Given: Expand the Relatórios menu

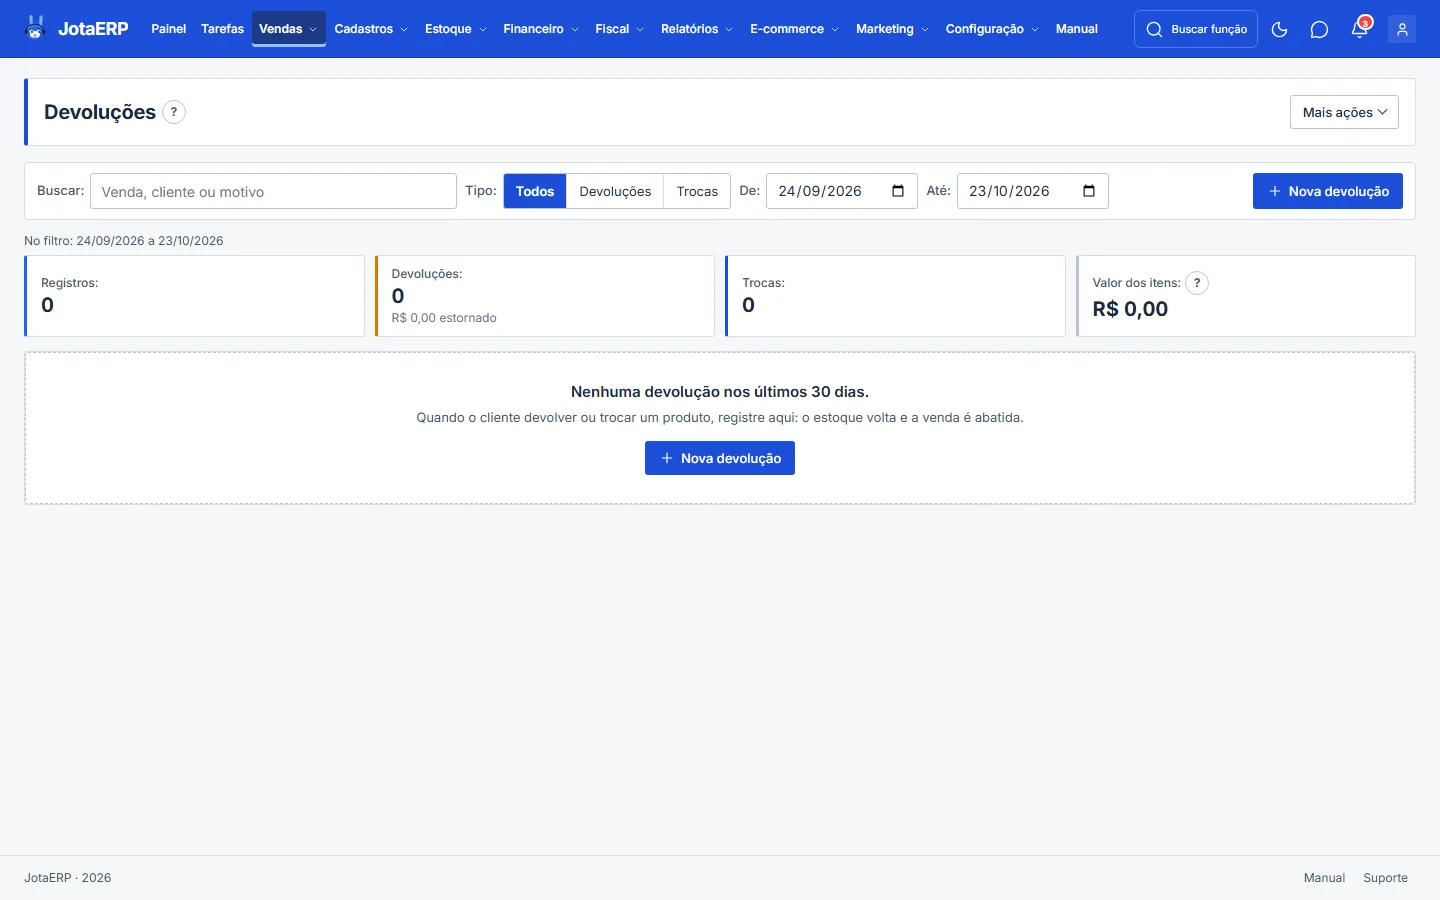Looking at the screenshot, I should 696,29.
